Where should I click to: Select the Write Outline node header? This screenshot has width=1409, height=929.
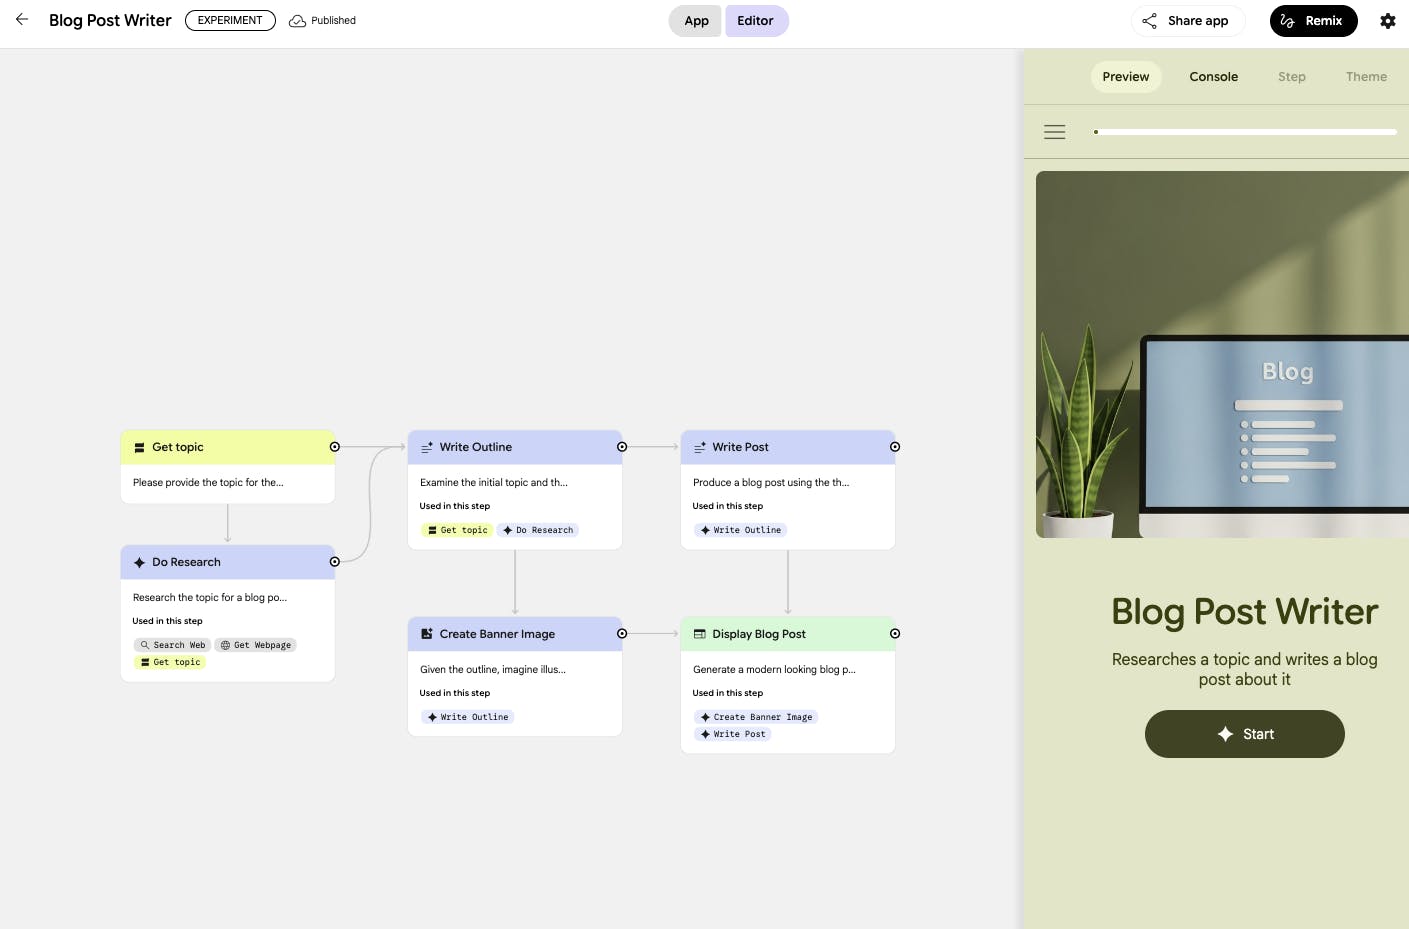tap(515, 447)
